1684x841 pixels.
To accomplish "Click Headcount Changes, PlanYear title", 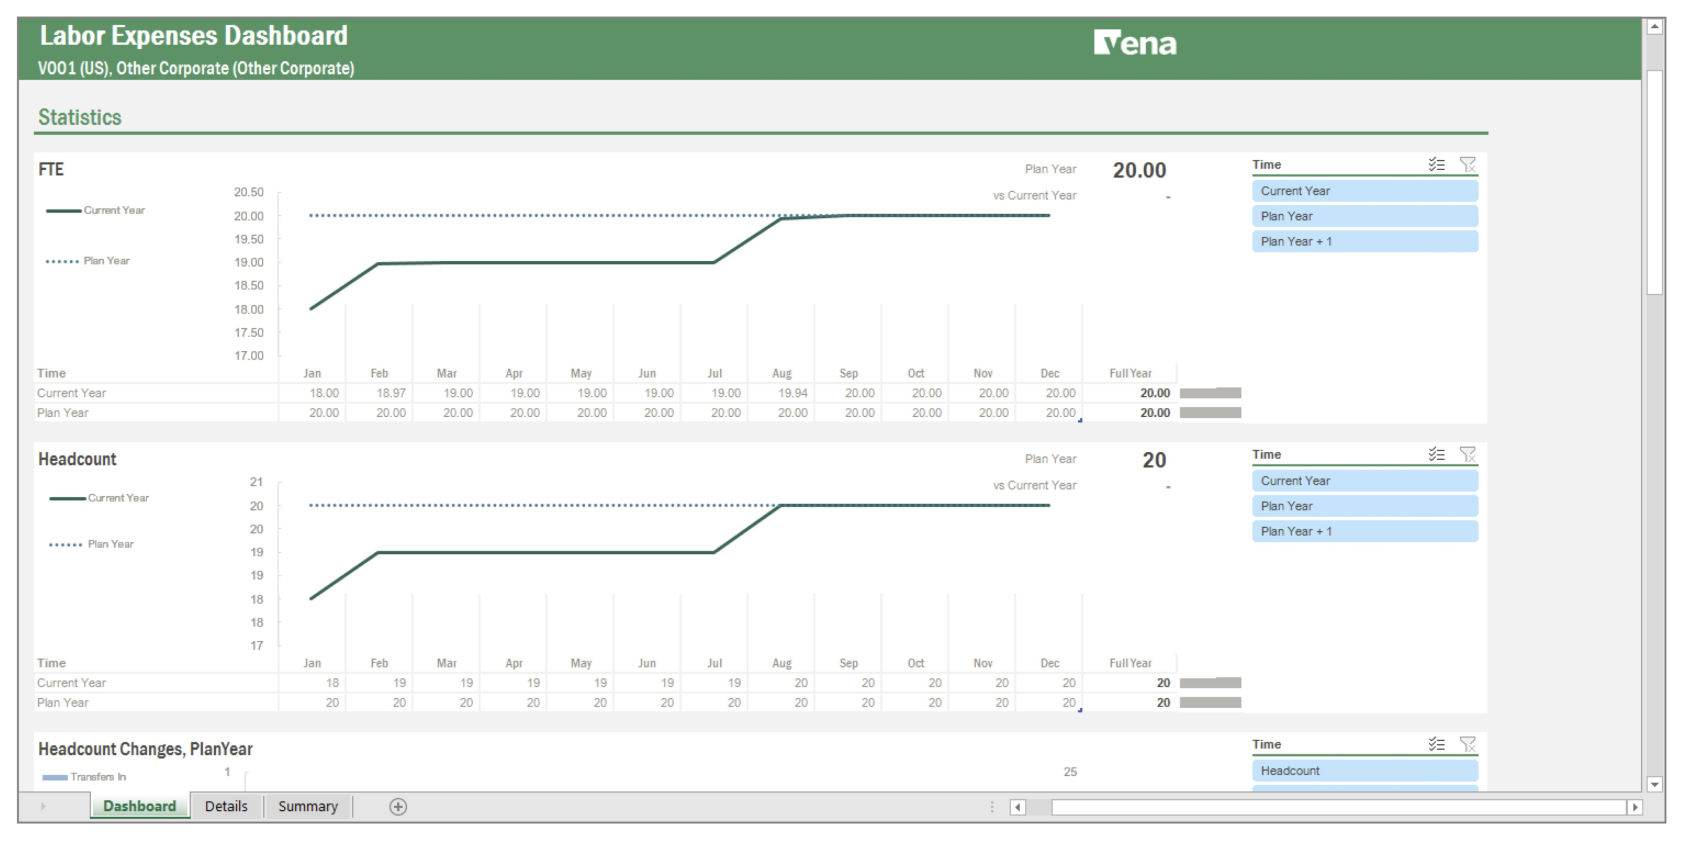I will [145, 749].
